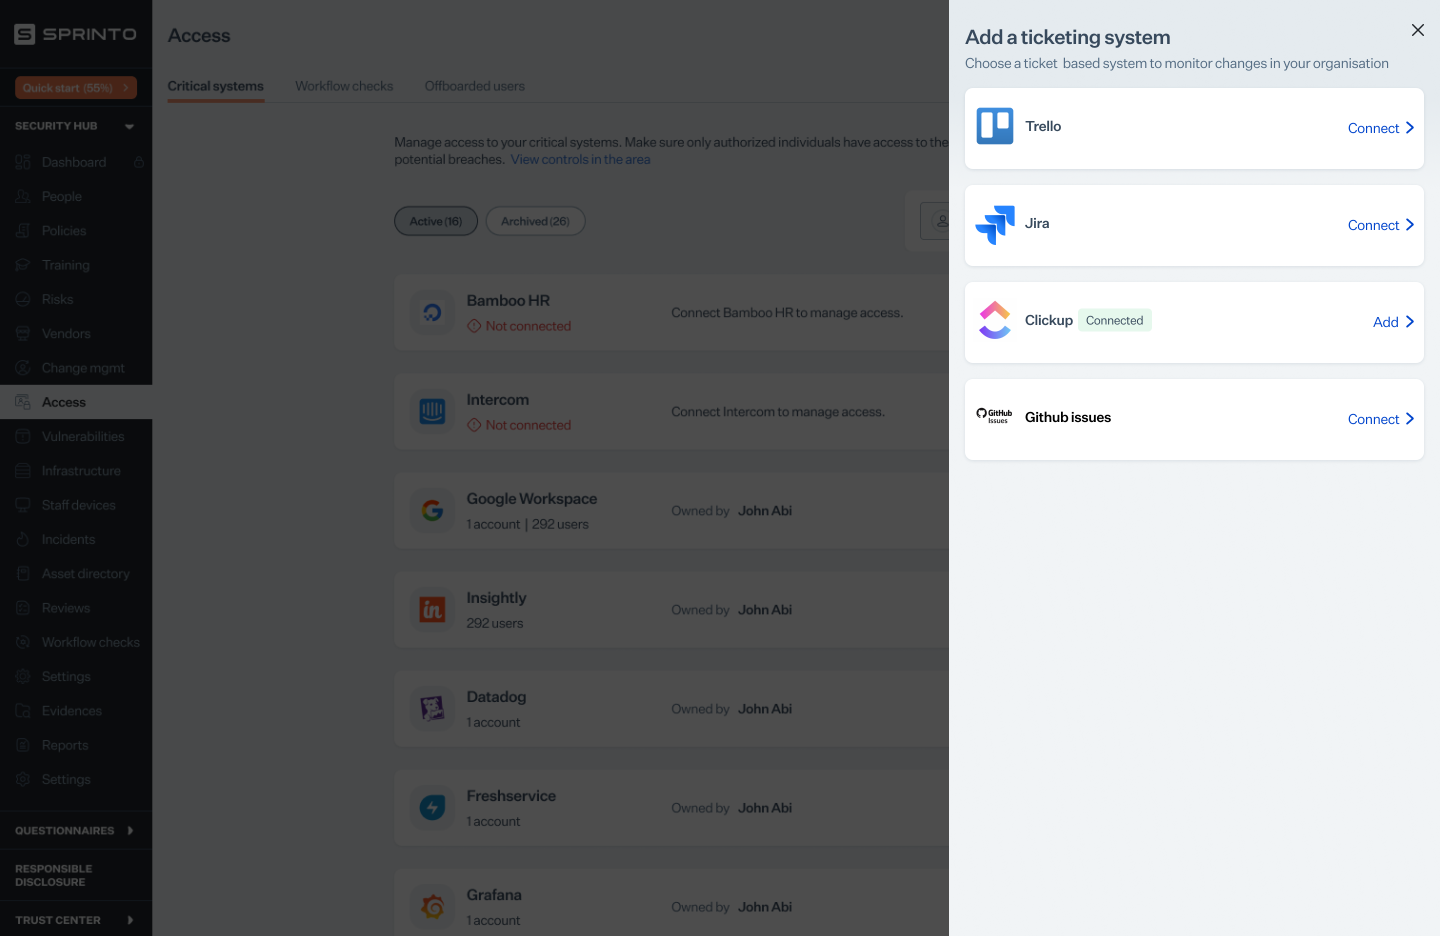This screenshot has height=936, width=1440.
Task: Click the People sidebar icon
Action: [23, 197]
